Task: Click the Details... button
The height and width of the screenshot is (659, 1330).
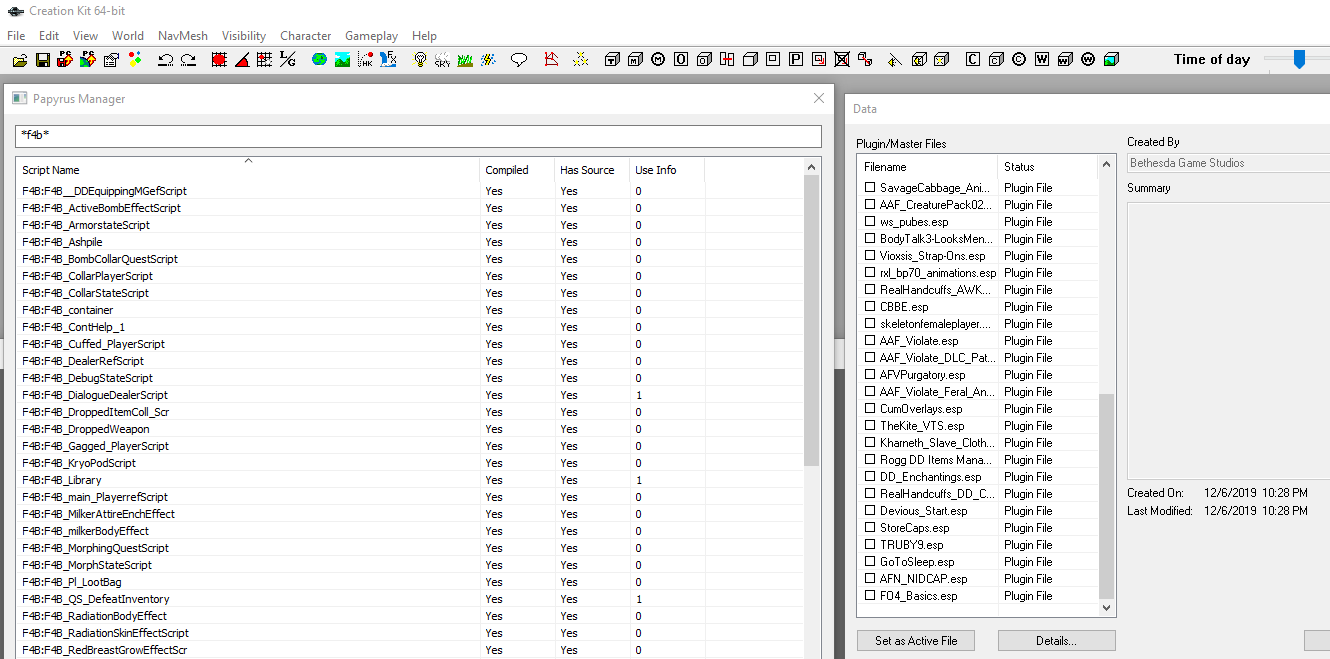Action: (1056, 640)
